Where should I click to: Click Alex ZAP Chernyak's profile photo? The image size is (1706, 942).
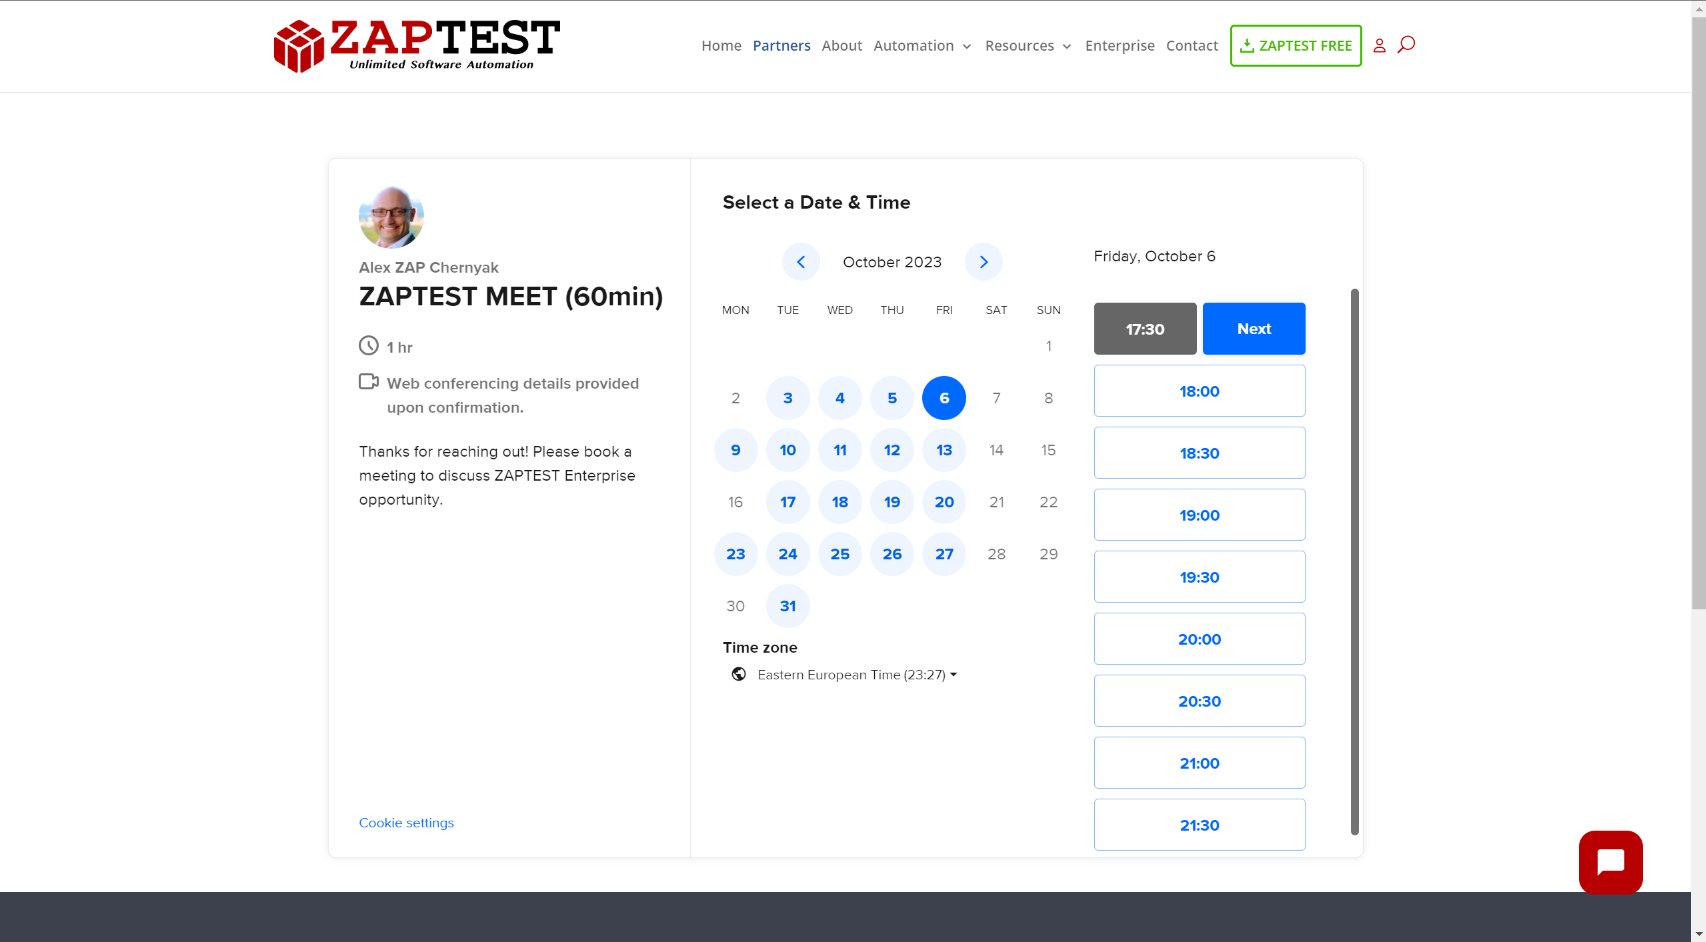tap(391, 217)
